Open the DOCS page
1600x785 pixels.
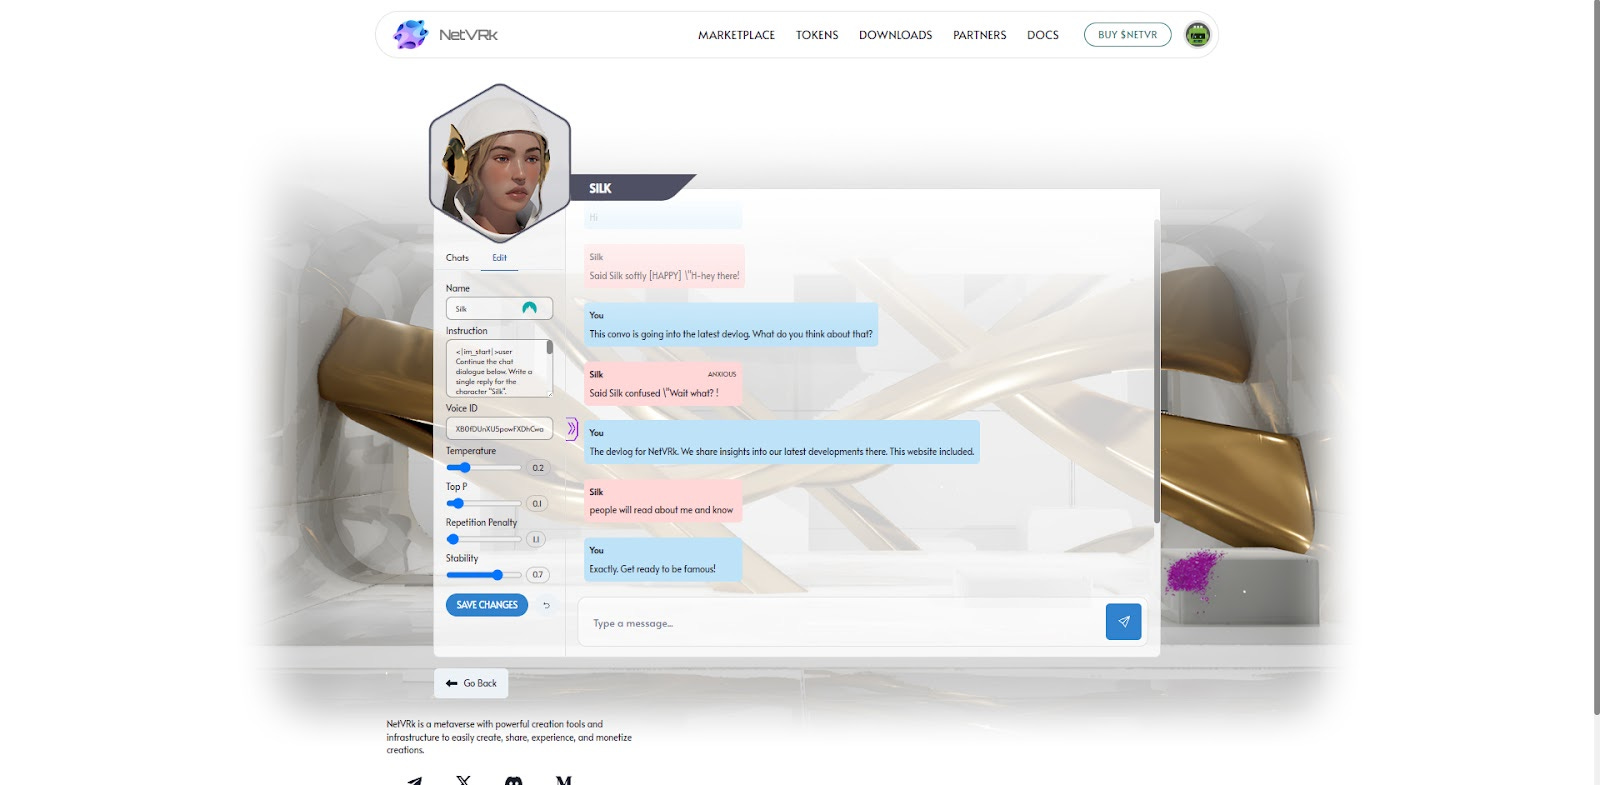pyautogui.click(x=1042, y=35)
